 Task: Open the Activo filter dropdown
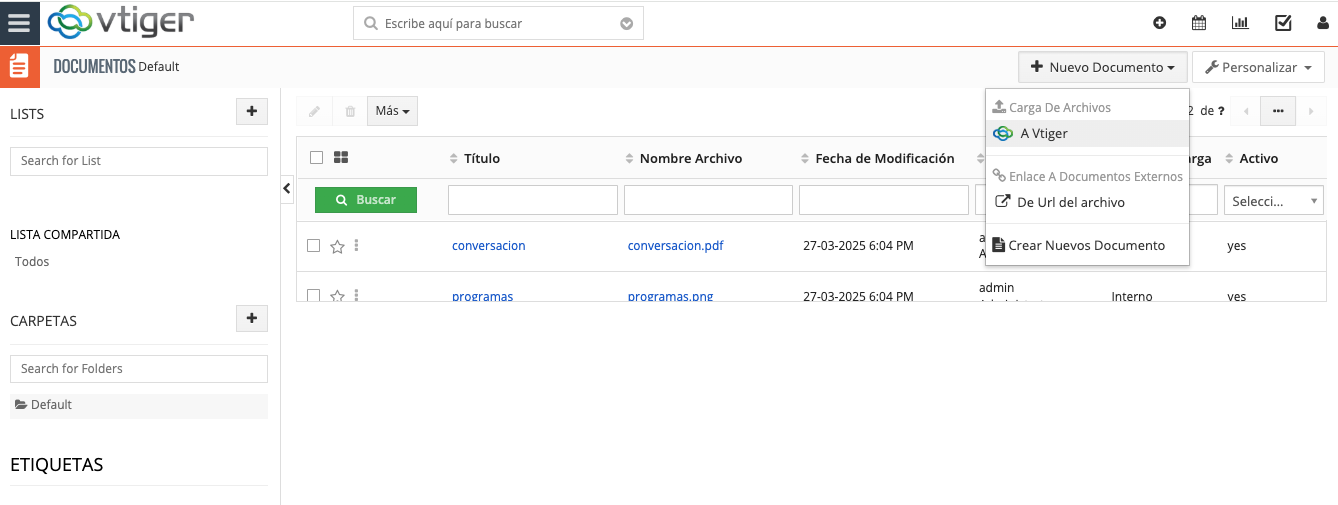click(x=1273, y=201)
